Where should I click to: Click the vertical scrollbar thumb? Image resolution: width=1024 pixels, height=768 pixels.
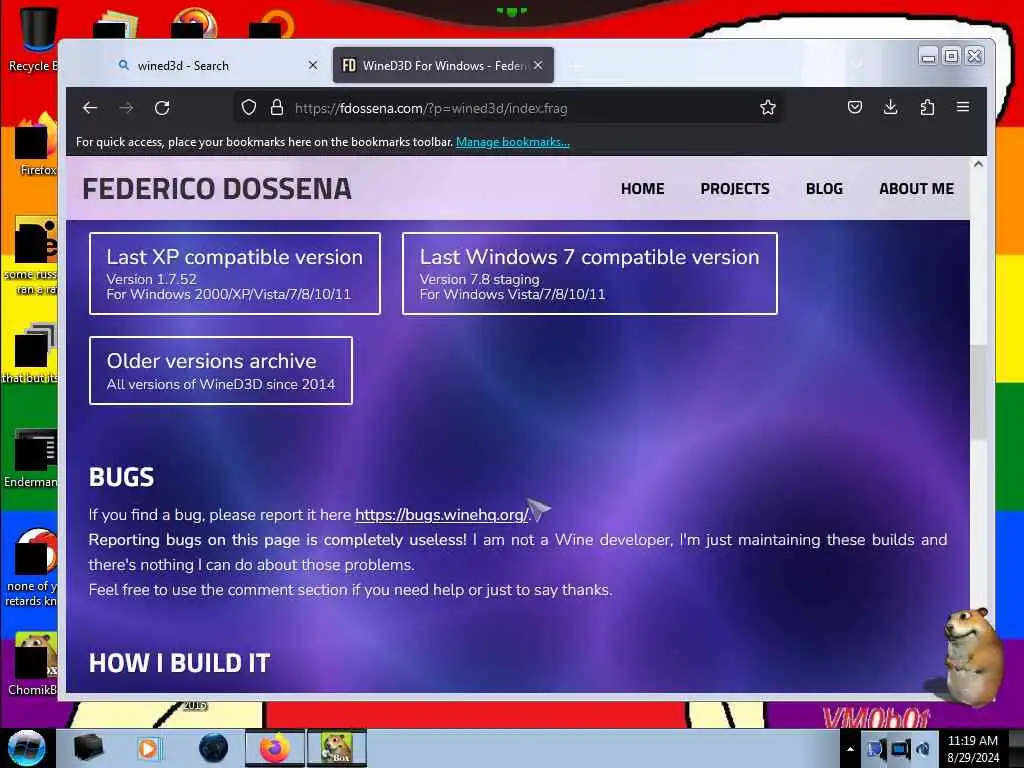pos(978,392)
